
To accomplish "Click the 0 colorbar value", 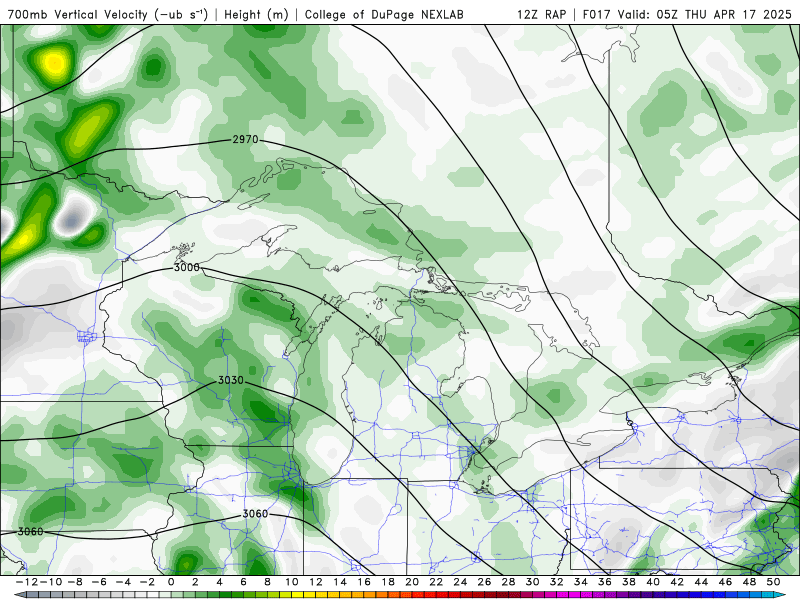I will 171,582.
